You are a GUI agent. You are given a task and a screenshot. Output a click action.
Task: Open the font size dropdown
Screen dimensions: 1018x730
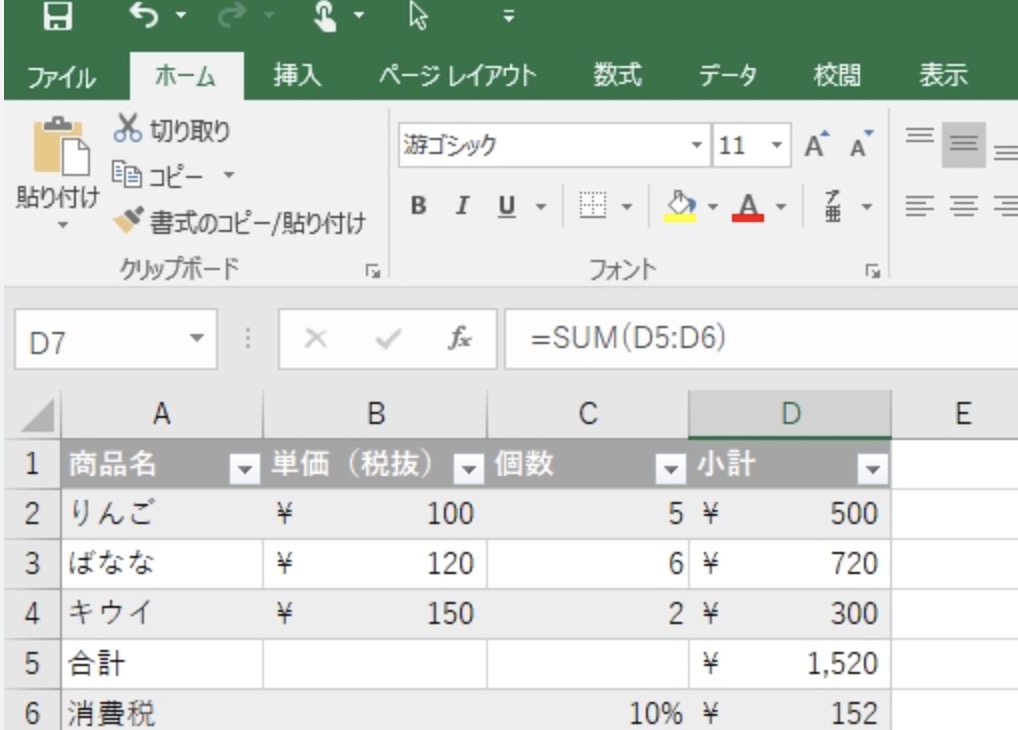[x=776, y=146]
